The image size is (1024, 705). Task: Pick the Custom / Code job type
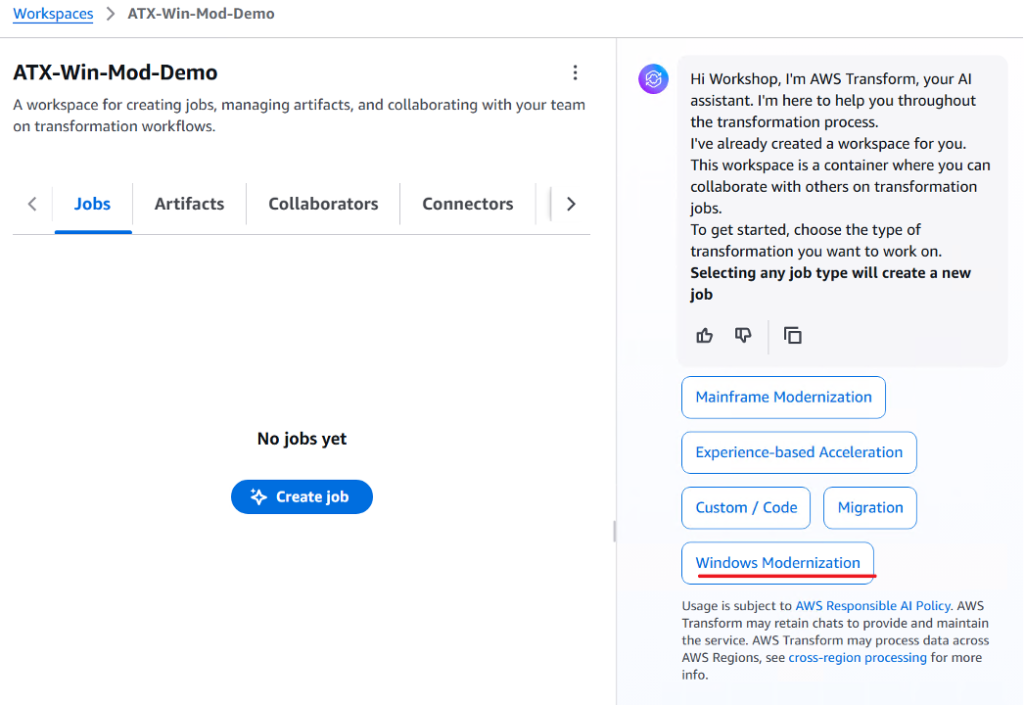[x=746, y=508]
